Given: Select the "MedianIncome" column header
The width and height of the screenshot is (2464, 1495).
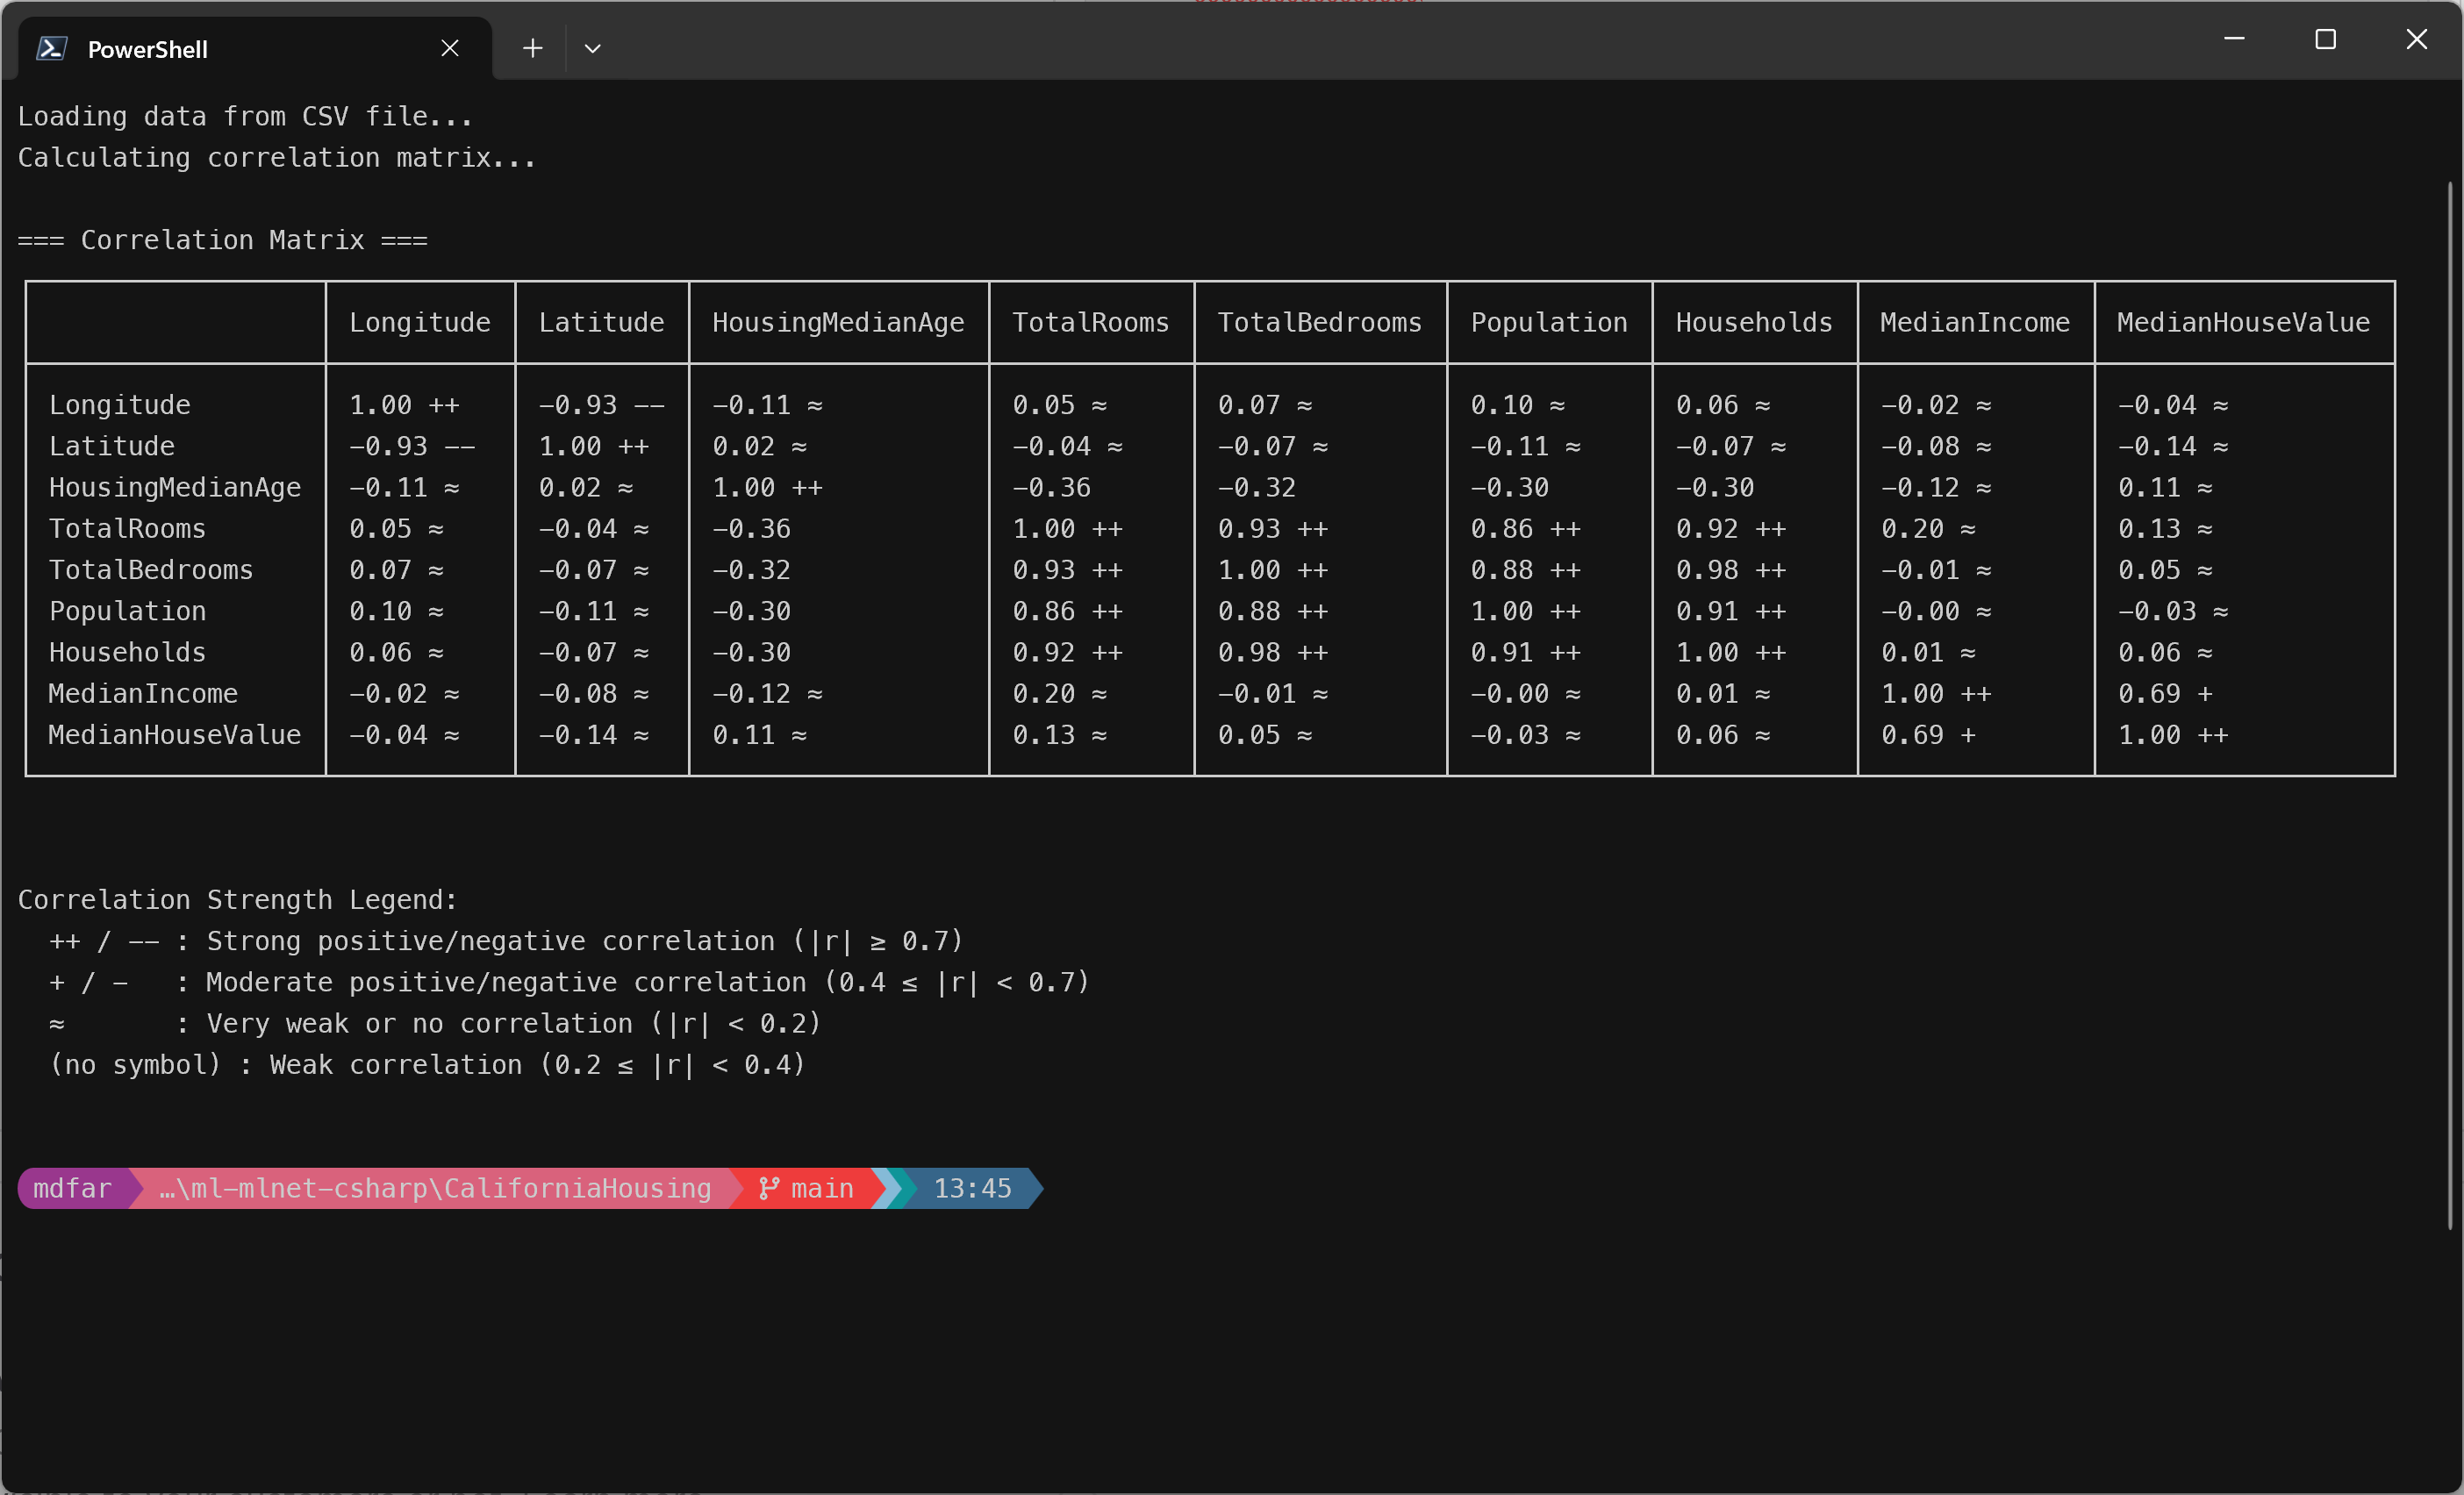Looking at the screenshot, I should pos(1975,322).
